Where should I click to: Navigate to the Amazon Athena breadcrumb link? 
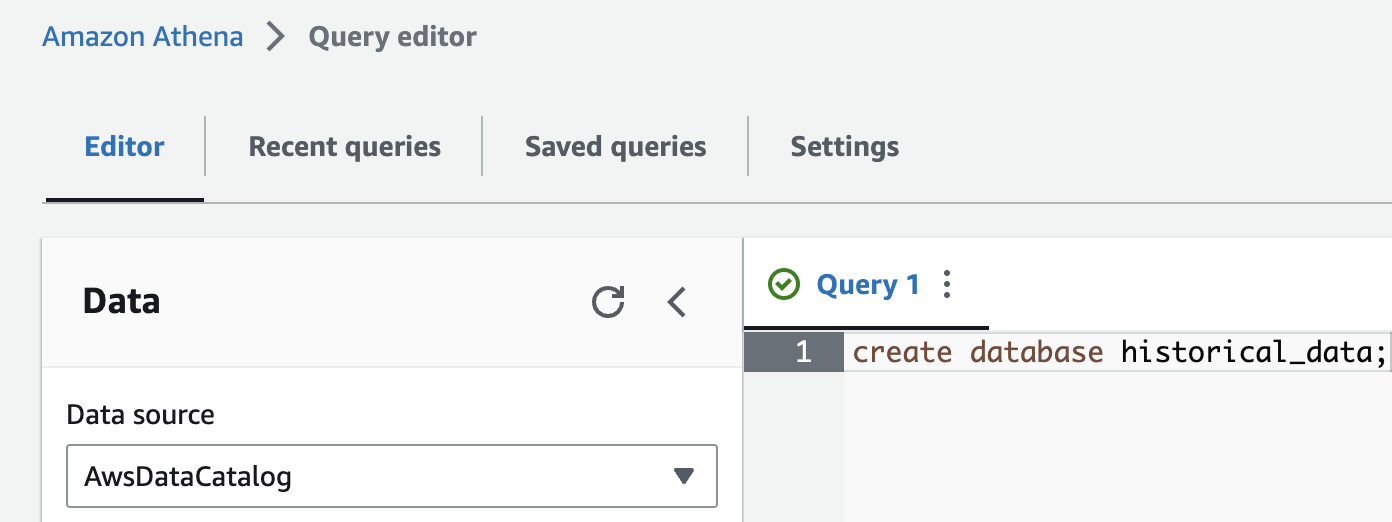tap(142, 38)
